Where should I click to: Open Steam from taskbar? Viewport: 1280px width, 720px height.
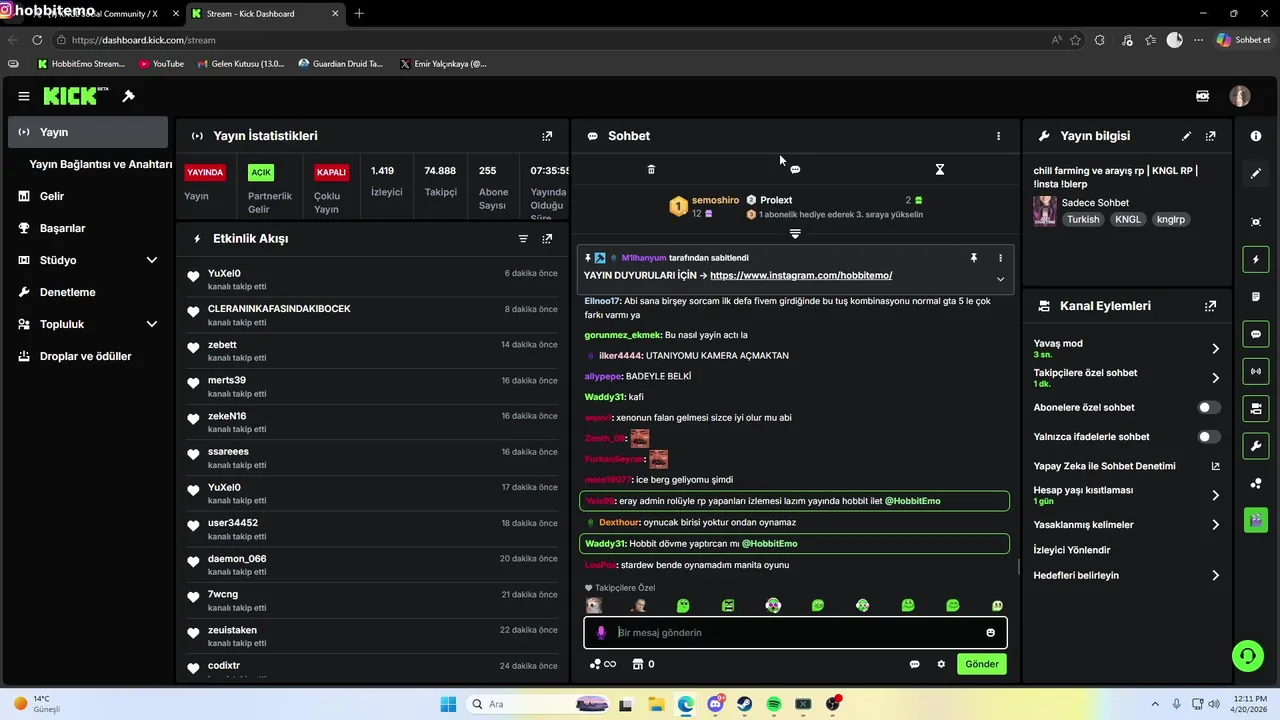tap(745, 704)
